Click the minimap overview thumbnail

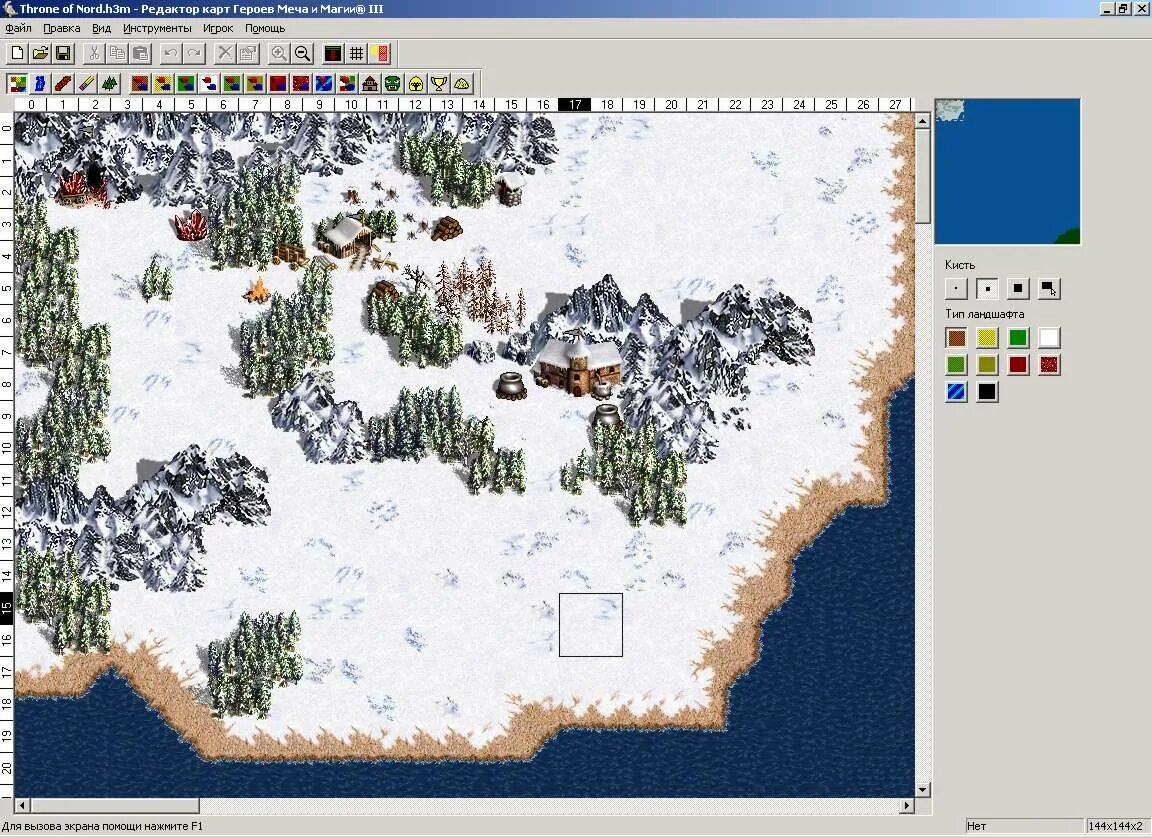pos(1007,171)
